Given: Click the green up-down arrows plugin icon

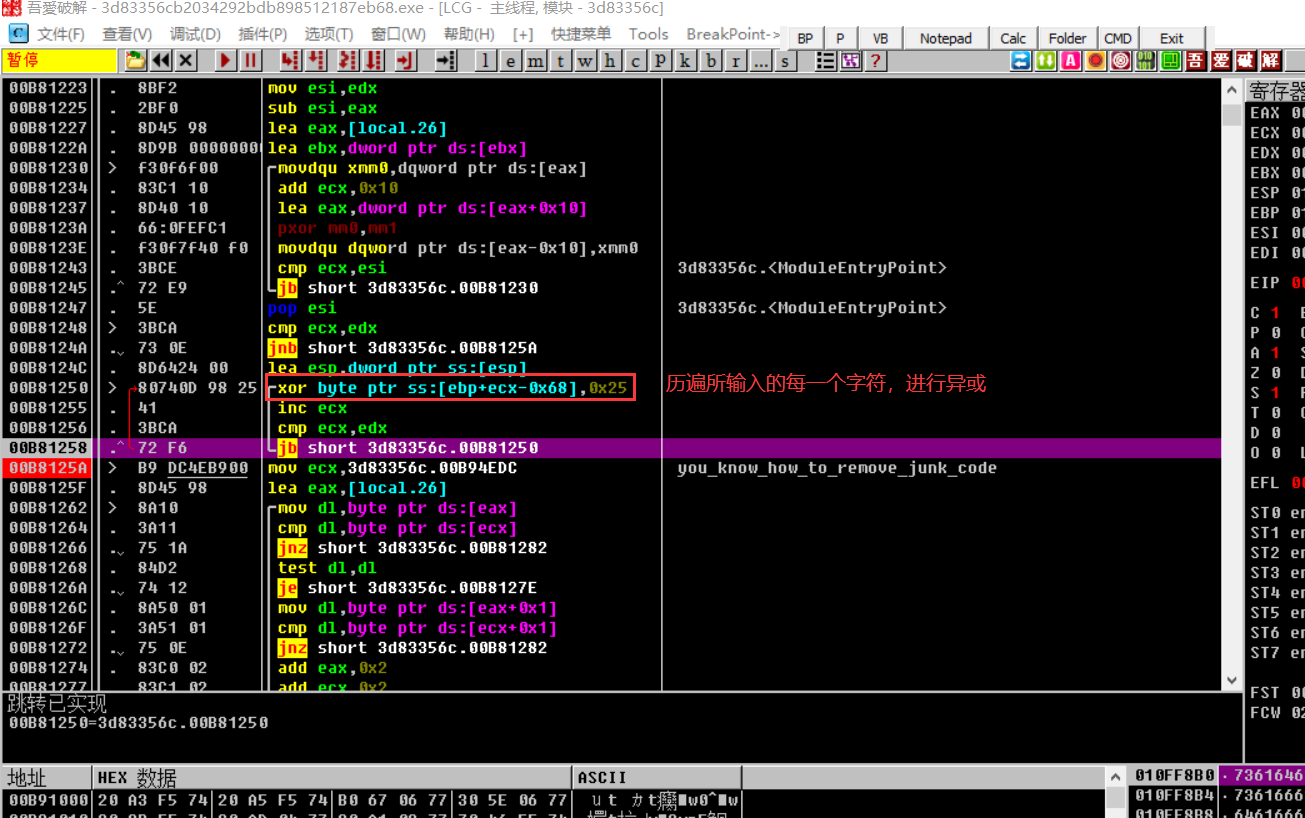Looking at the screenshot, I should tap(1046, 61).
